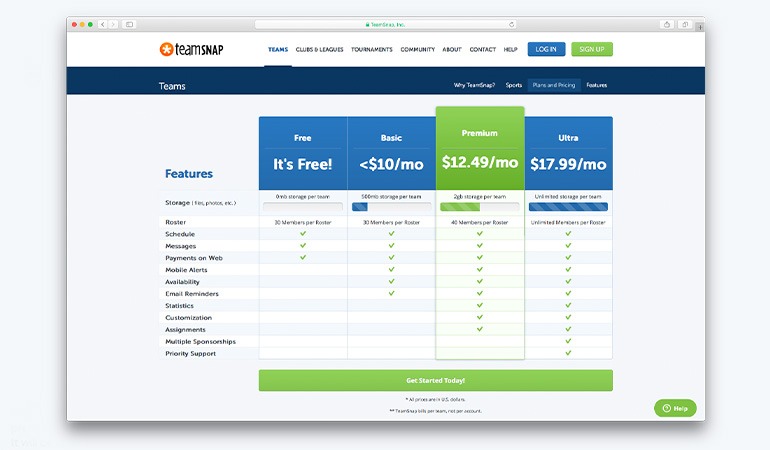
Task: Click the $17.99/mo price text
Action: 568,164
